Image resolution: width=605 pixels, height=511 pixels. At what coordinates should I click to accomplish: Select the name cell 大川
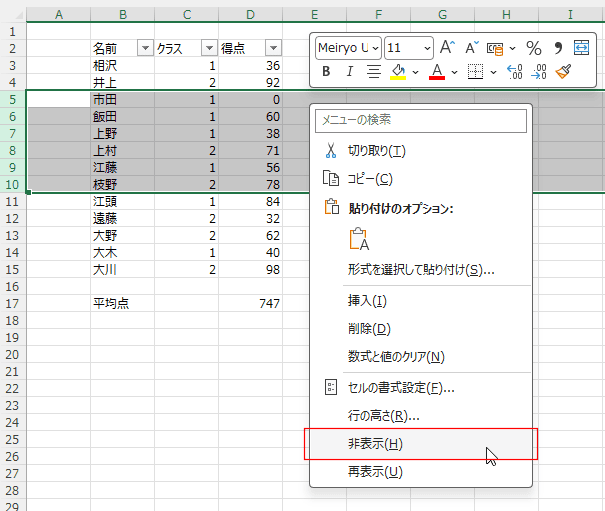click(x=123, y=269)
